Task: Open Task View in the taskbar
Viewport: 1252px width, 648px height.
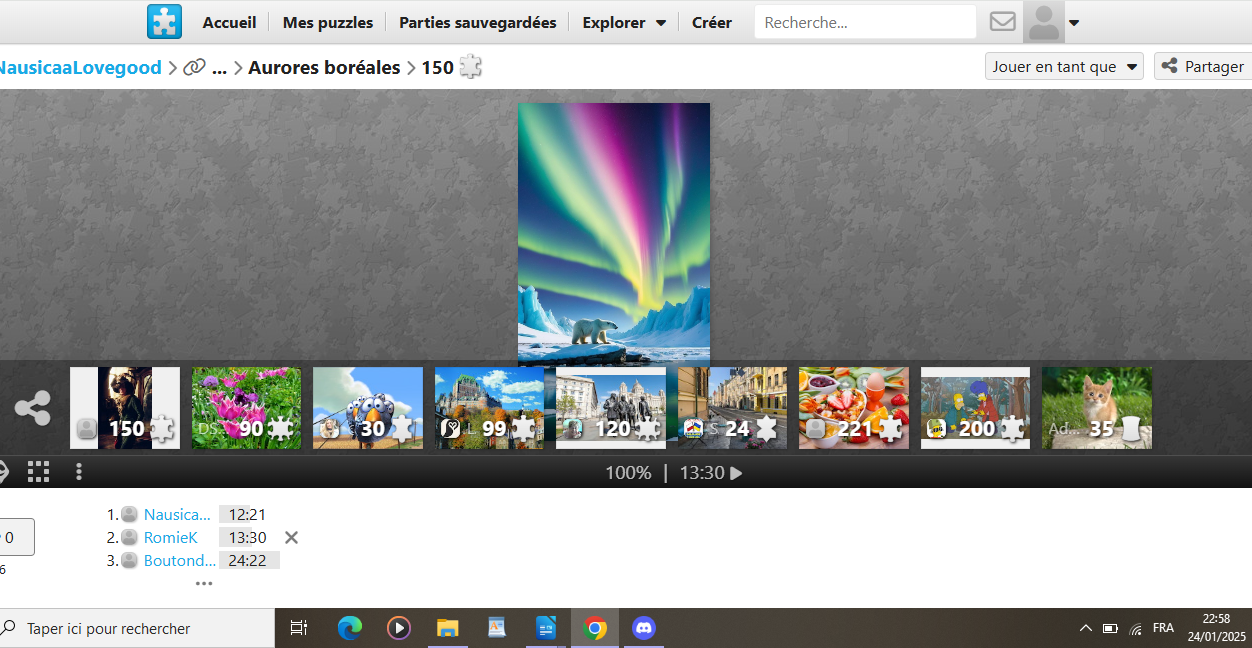Action: [298, 628]
